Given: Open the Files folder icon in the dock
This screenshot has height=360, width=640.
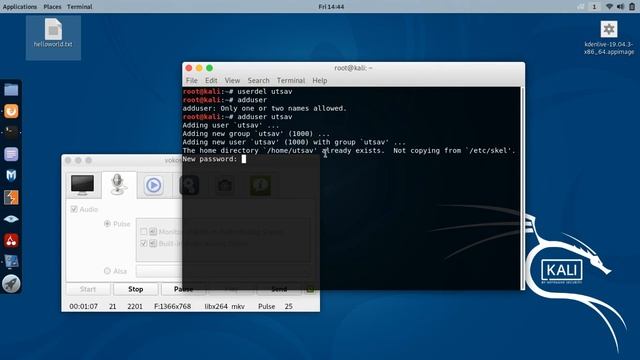Looking at the screenshot, I should pos(11,89).
